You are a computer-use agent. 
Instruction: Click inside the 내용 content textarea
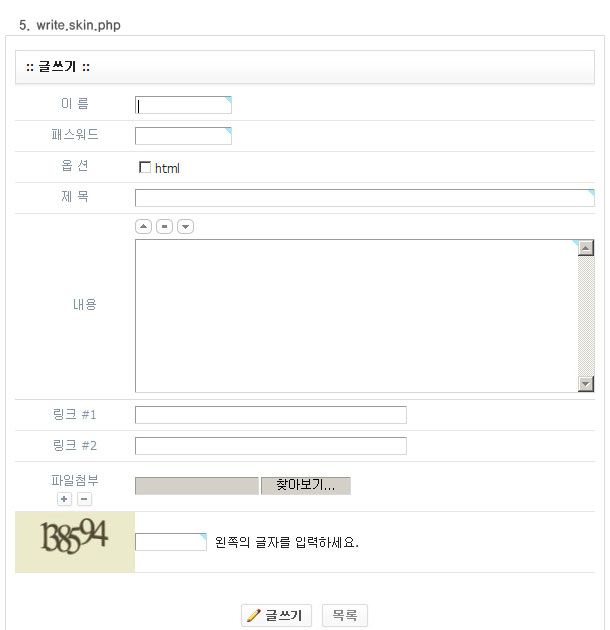pos(356,316)
